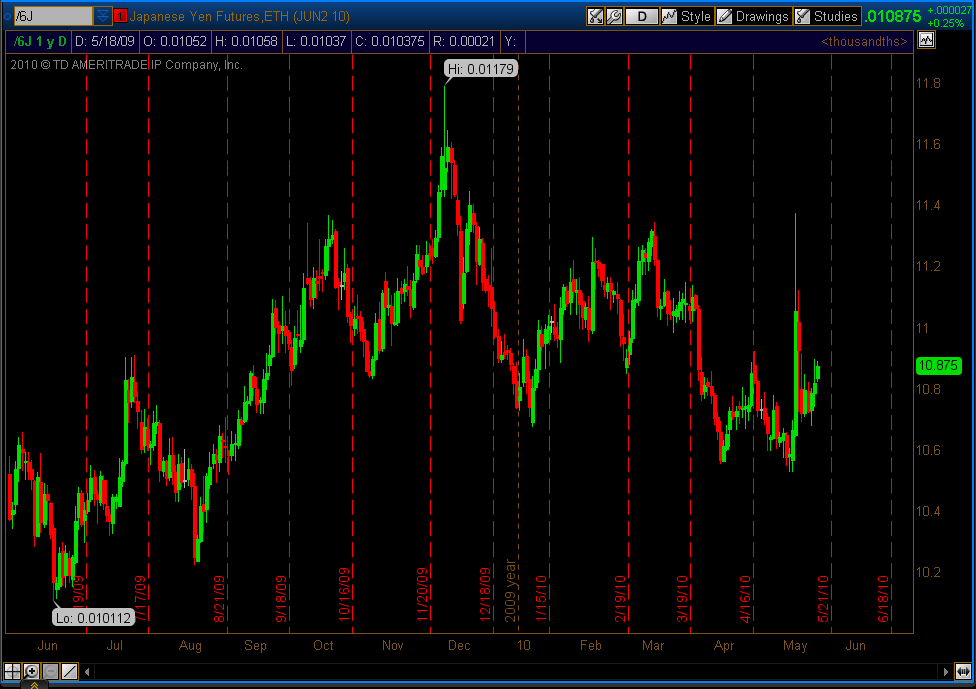The width and height of the screenshot is (976, 689).
Task: Click the right scroll arrow of chart scrollbar
Action: pos(946,672)
